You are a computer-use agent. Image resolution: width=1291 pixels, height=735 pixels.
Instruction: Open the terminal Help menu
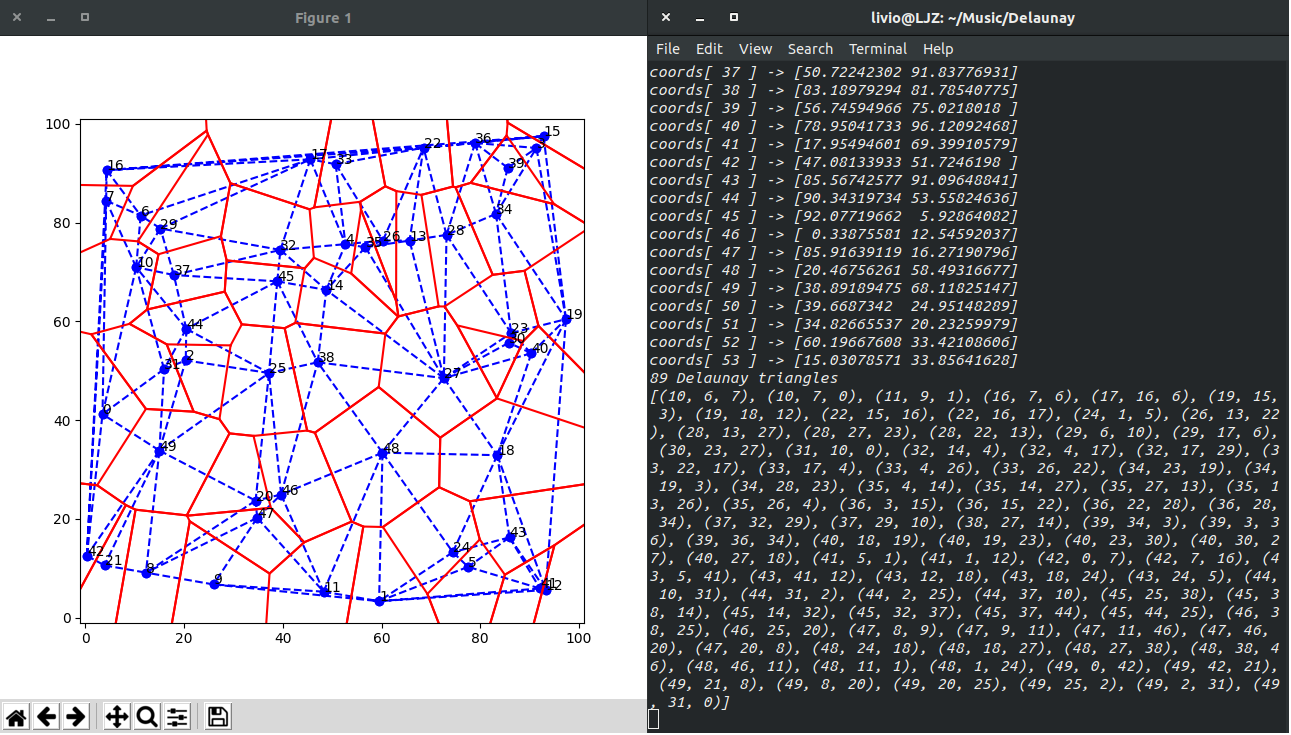[x=938, y=49]
